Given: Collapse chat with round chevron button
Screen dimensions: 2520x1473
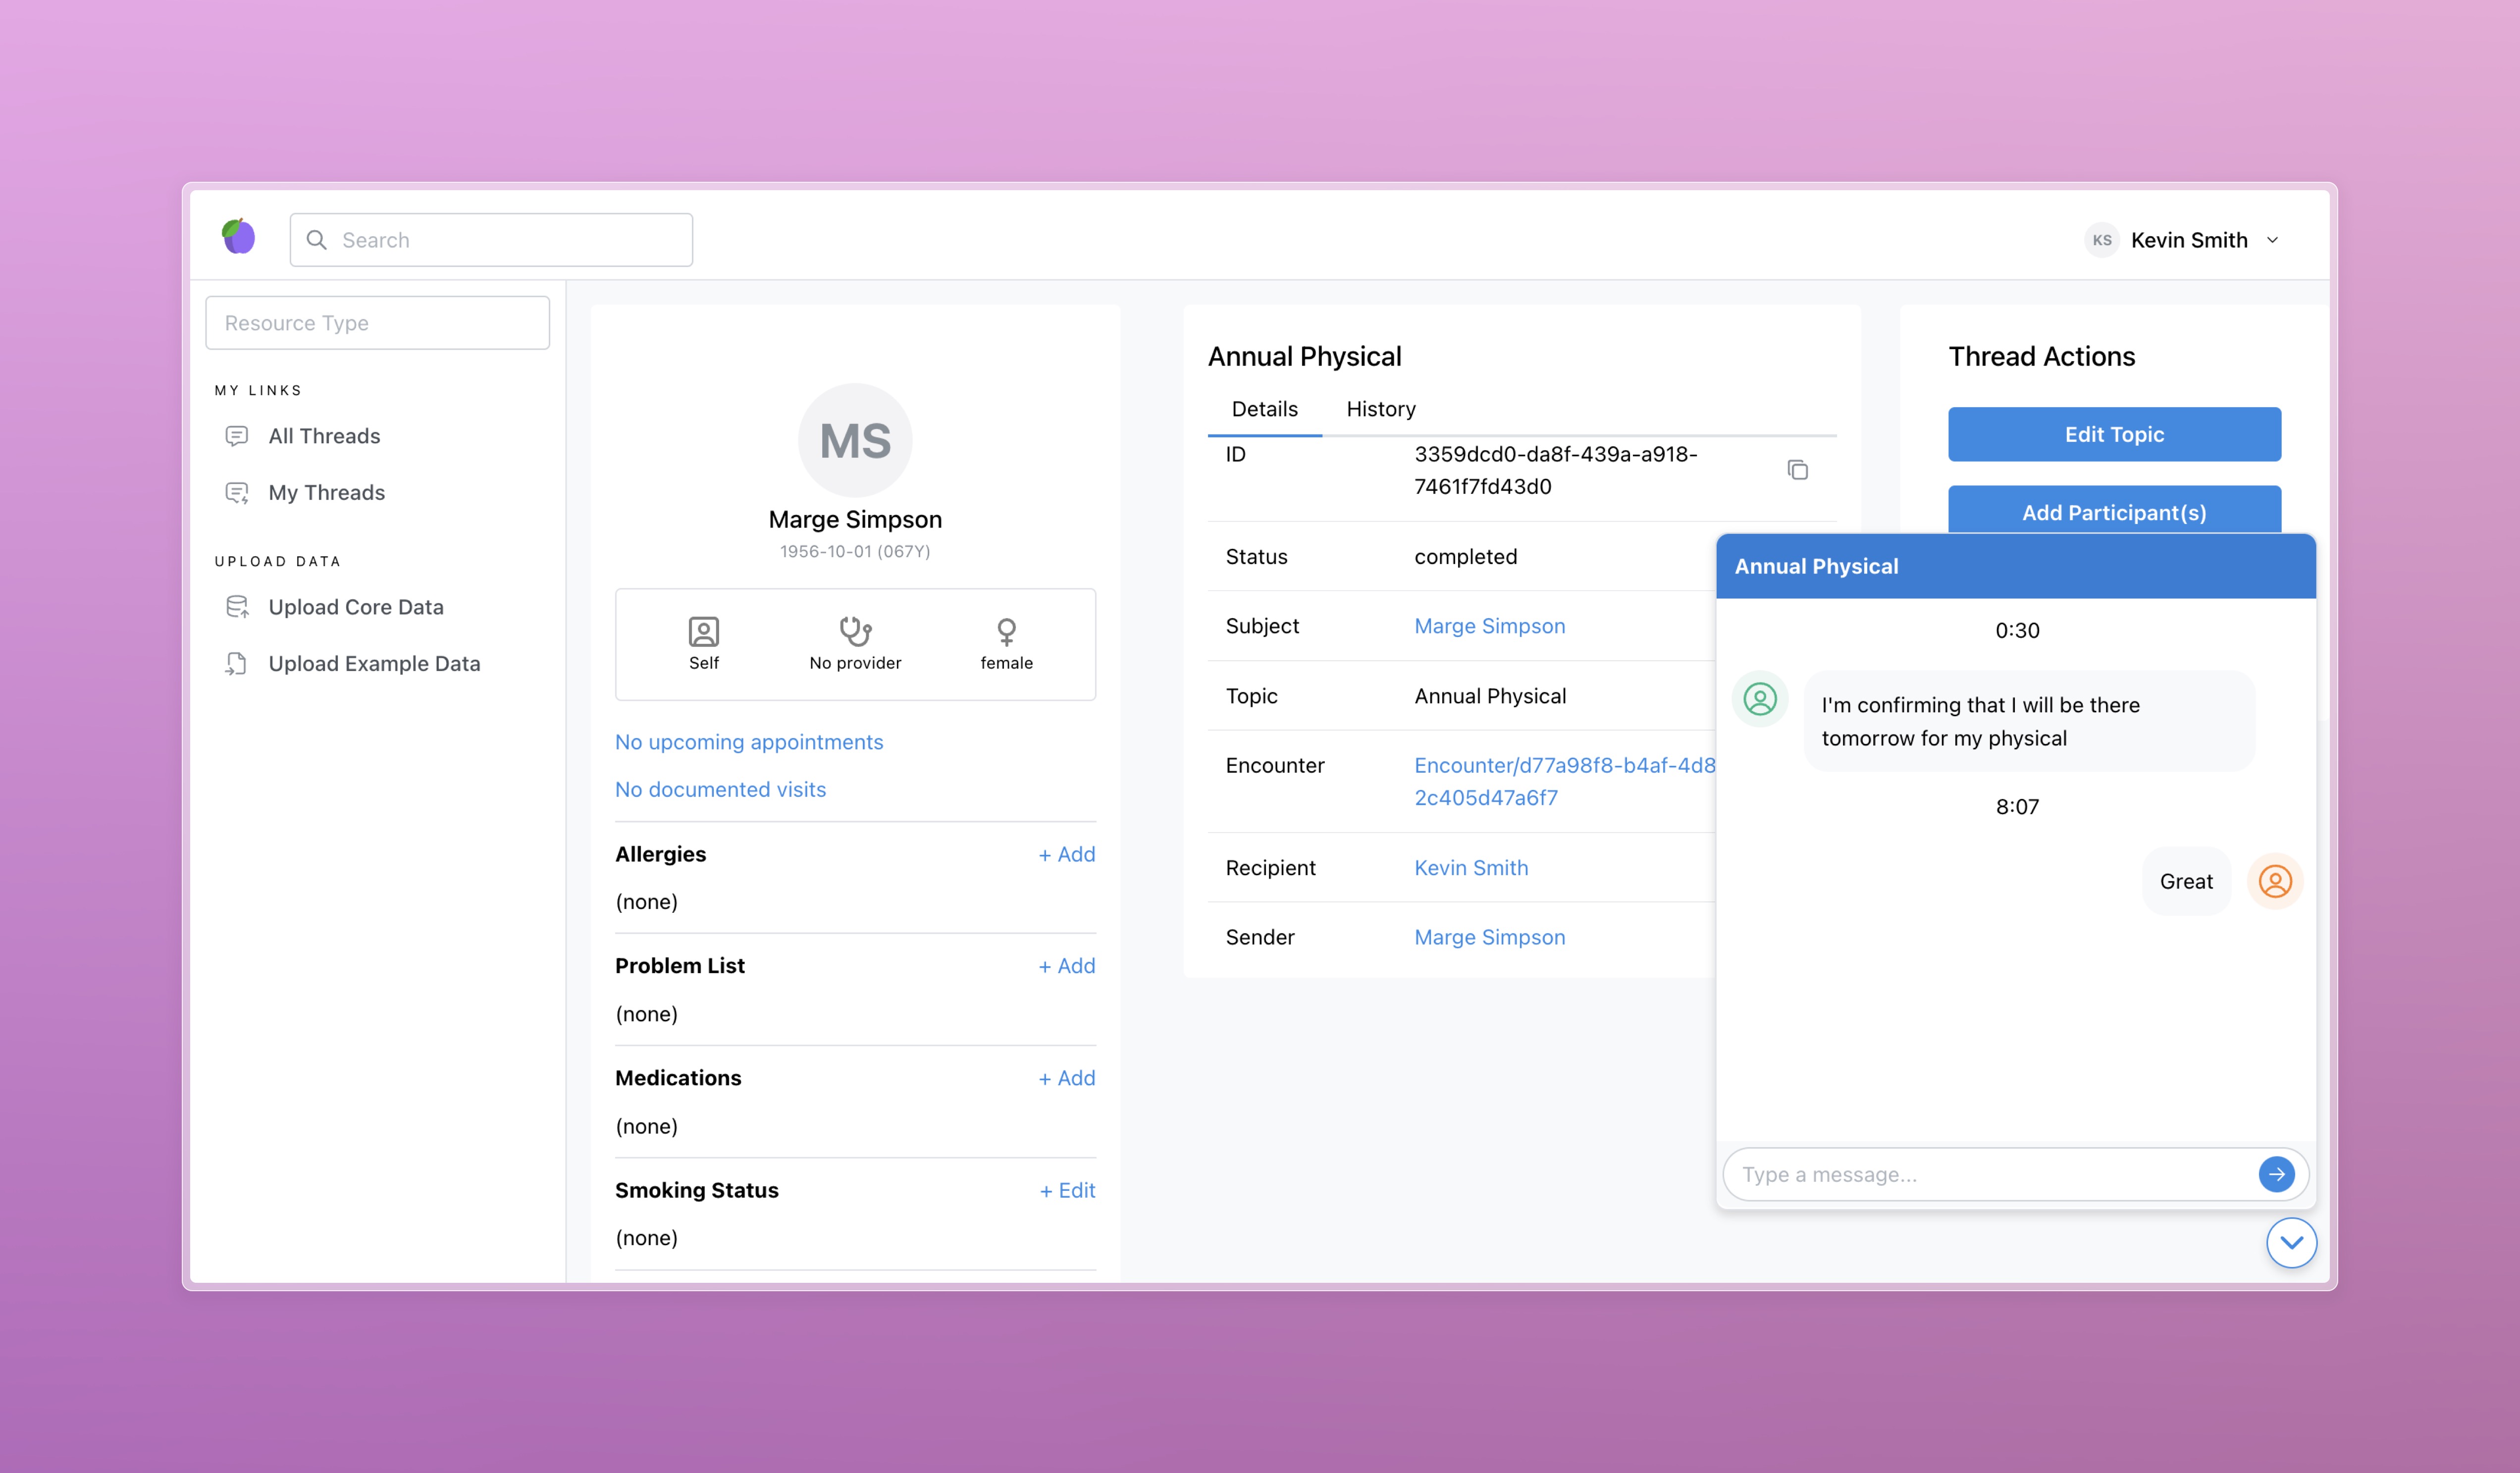Looking at the screenshot, I should (x=2291, y=1243).
